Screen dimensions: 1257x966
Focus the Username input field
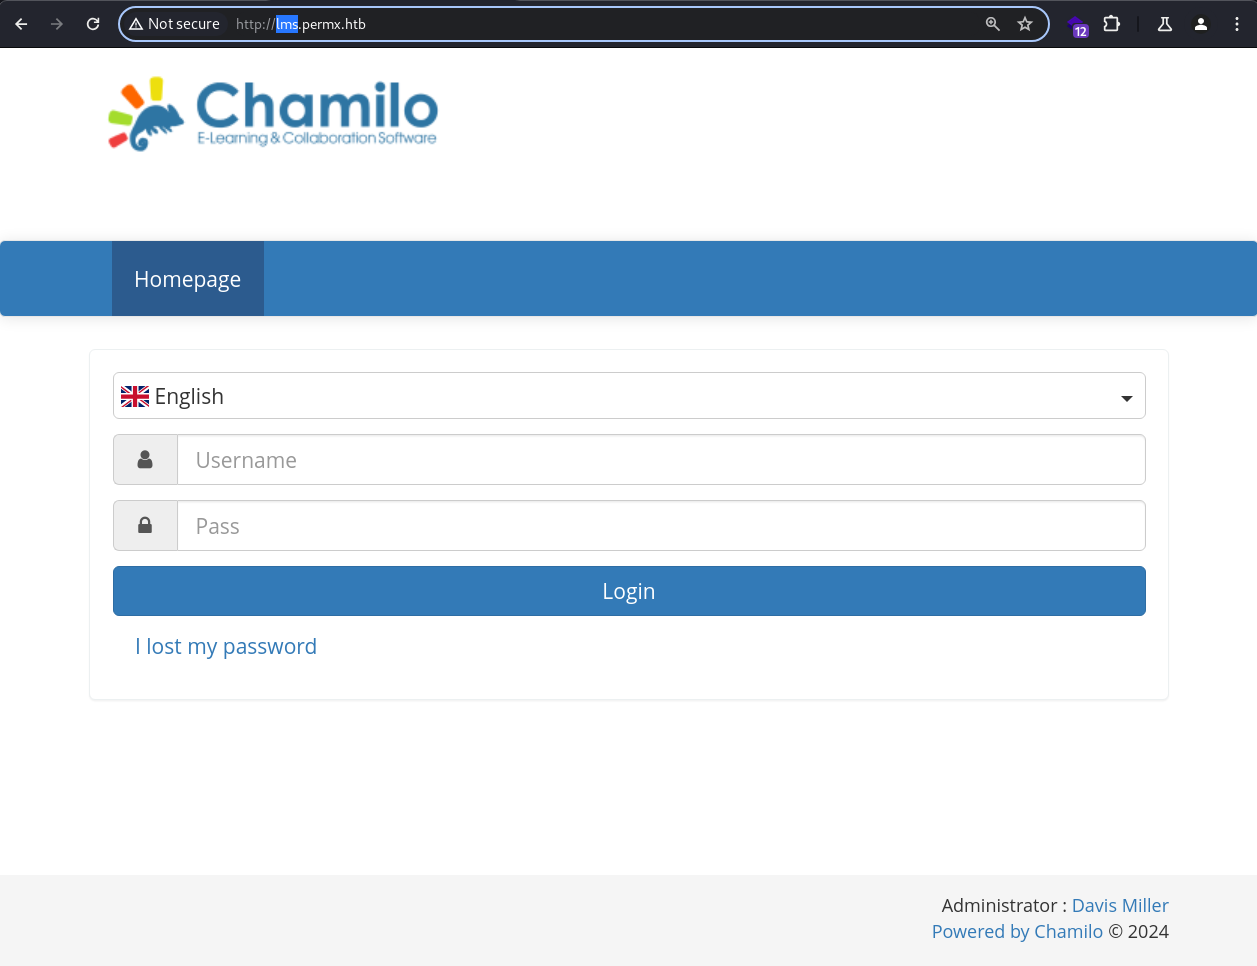[661, 460]
